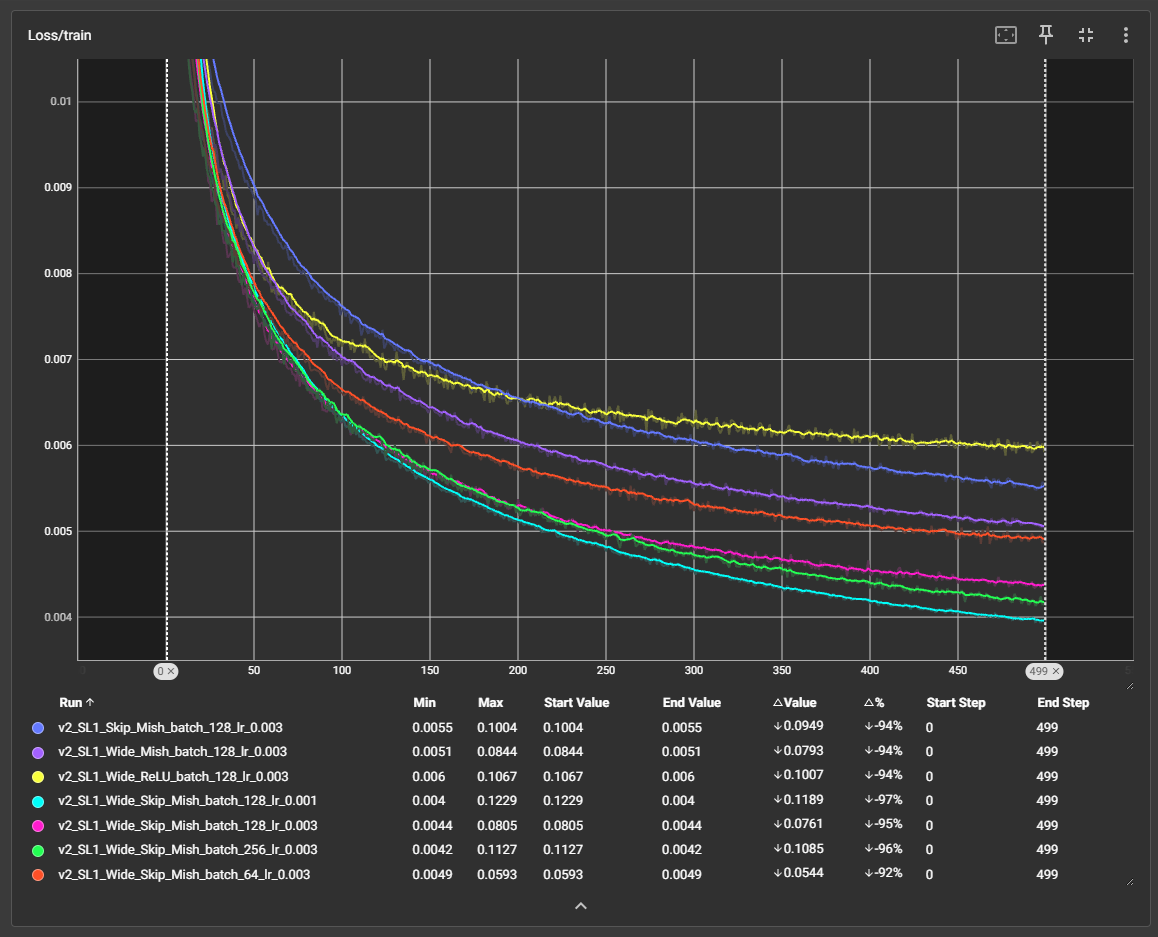Sort by the delta Value column header
The image size is (1158, 937).
(x=795, y=702)
